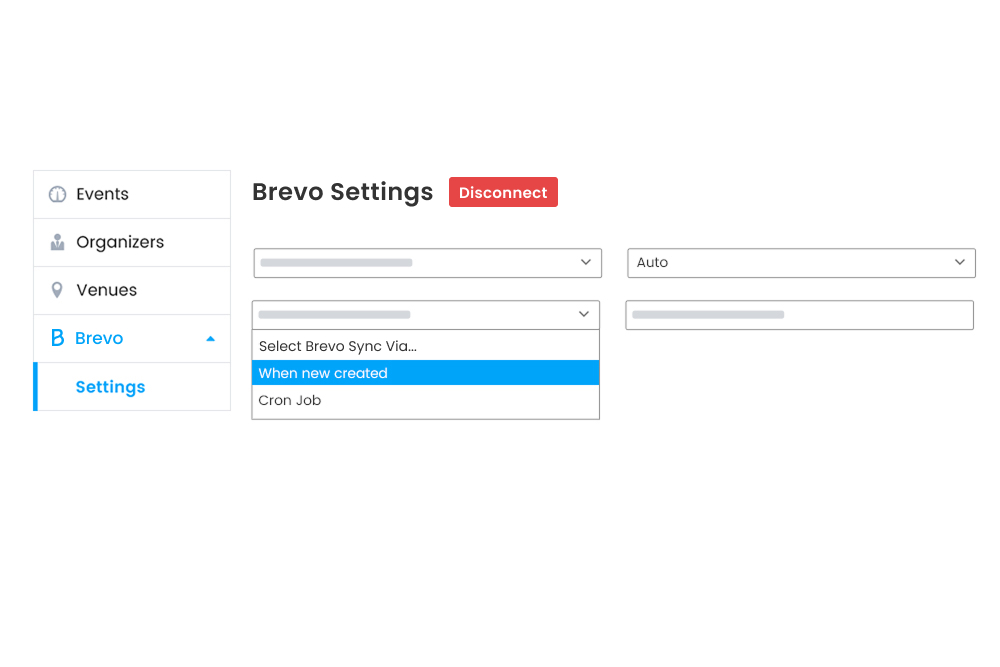Select the Brevo menu item
This screenshot has height=667, width=1000.
(x=132, y=339)
